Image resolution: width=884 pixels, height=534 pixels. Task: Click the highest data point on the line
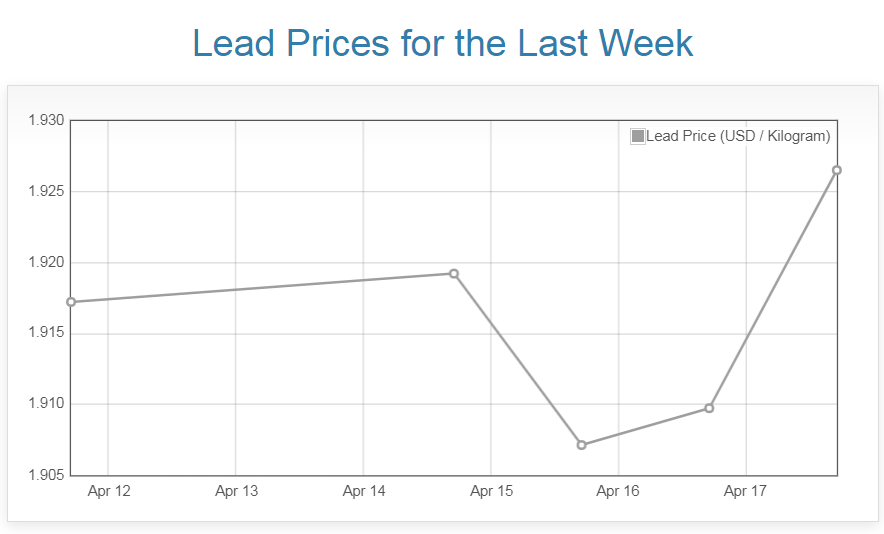click(x=837, y=170)
